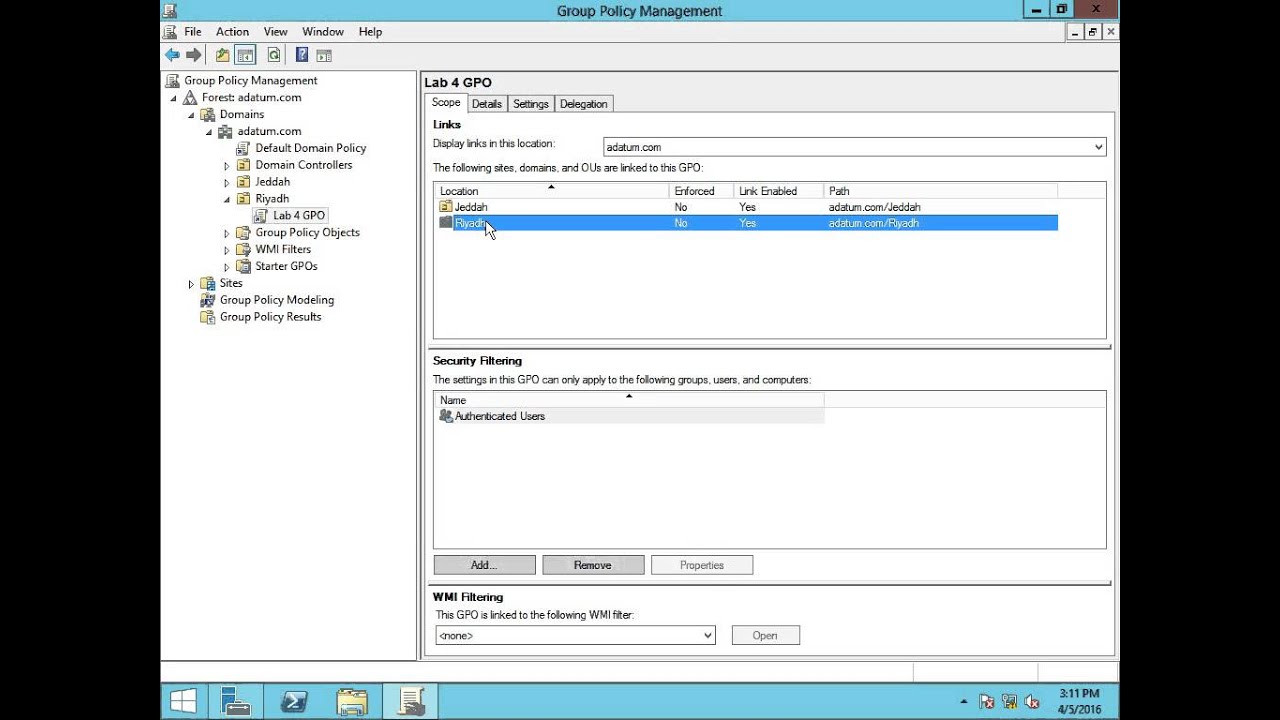Open Server Manager from the taskbar
Viewport: 1280px width, 720px height.
pos(236,700)
